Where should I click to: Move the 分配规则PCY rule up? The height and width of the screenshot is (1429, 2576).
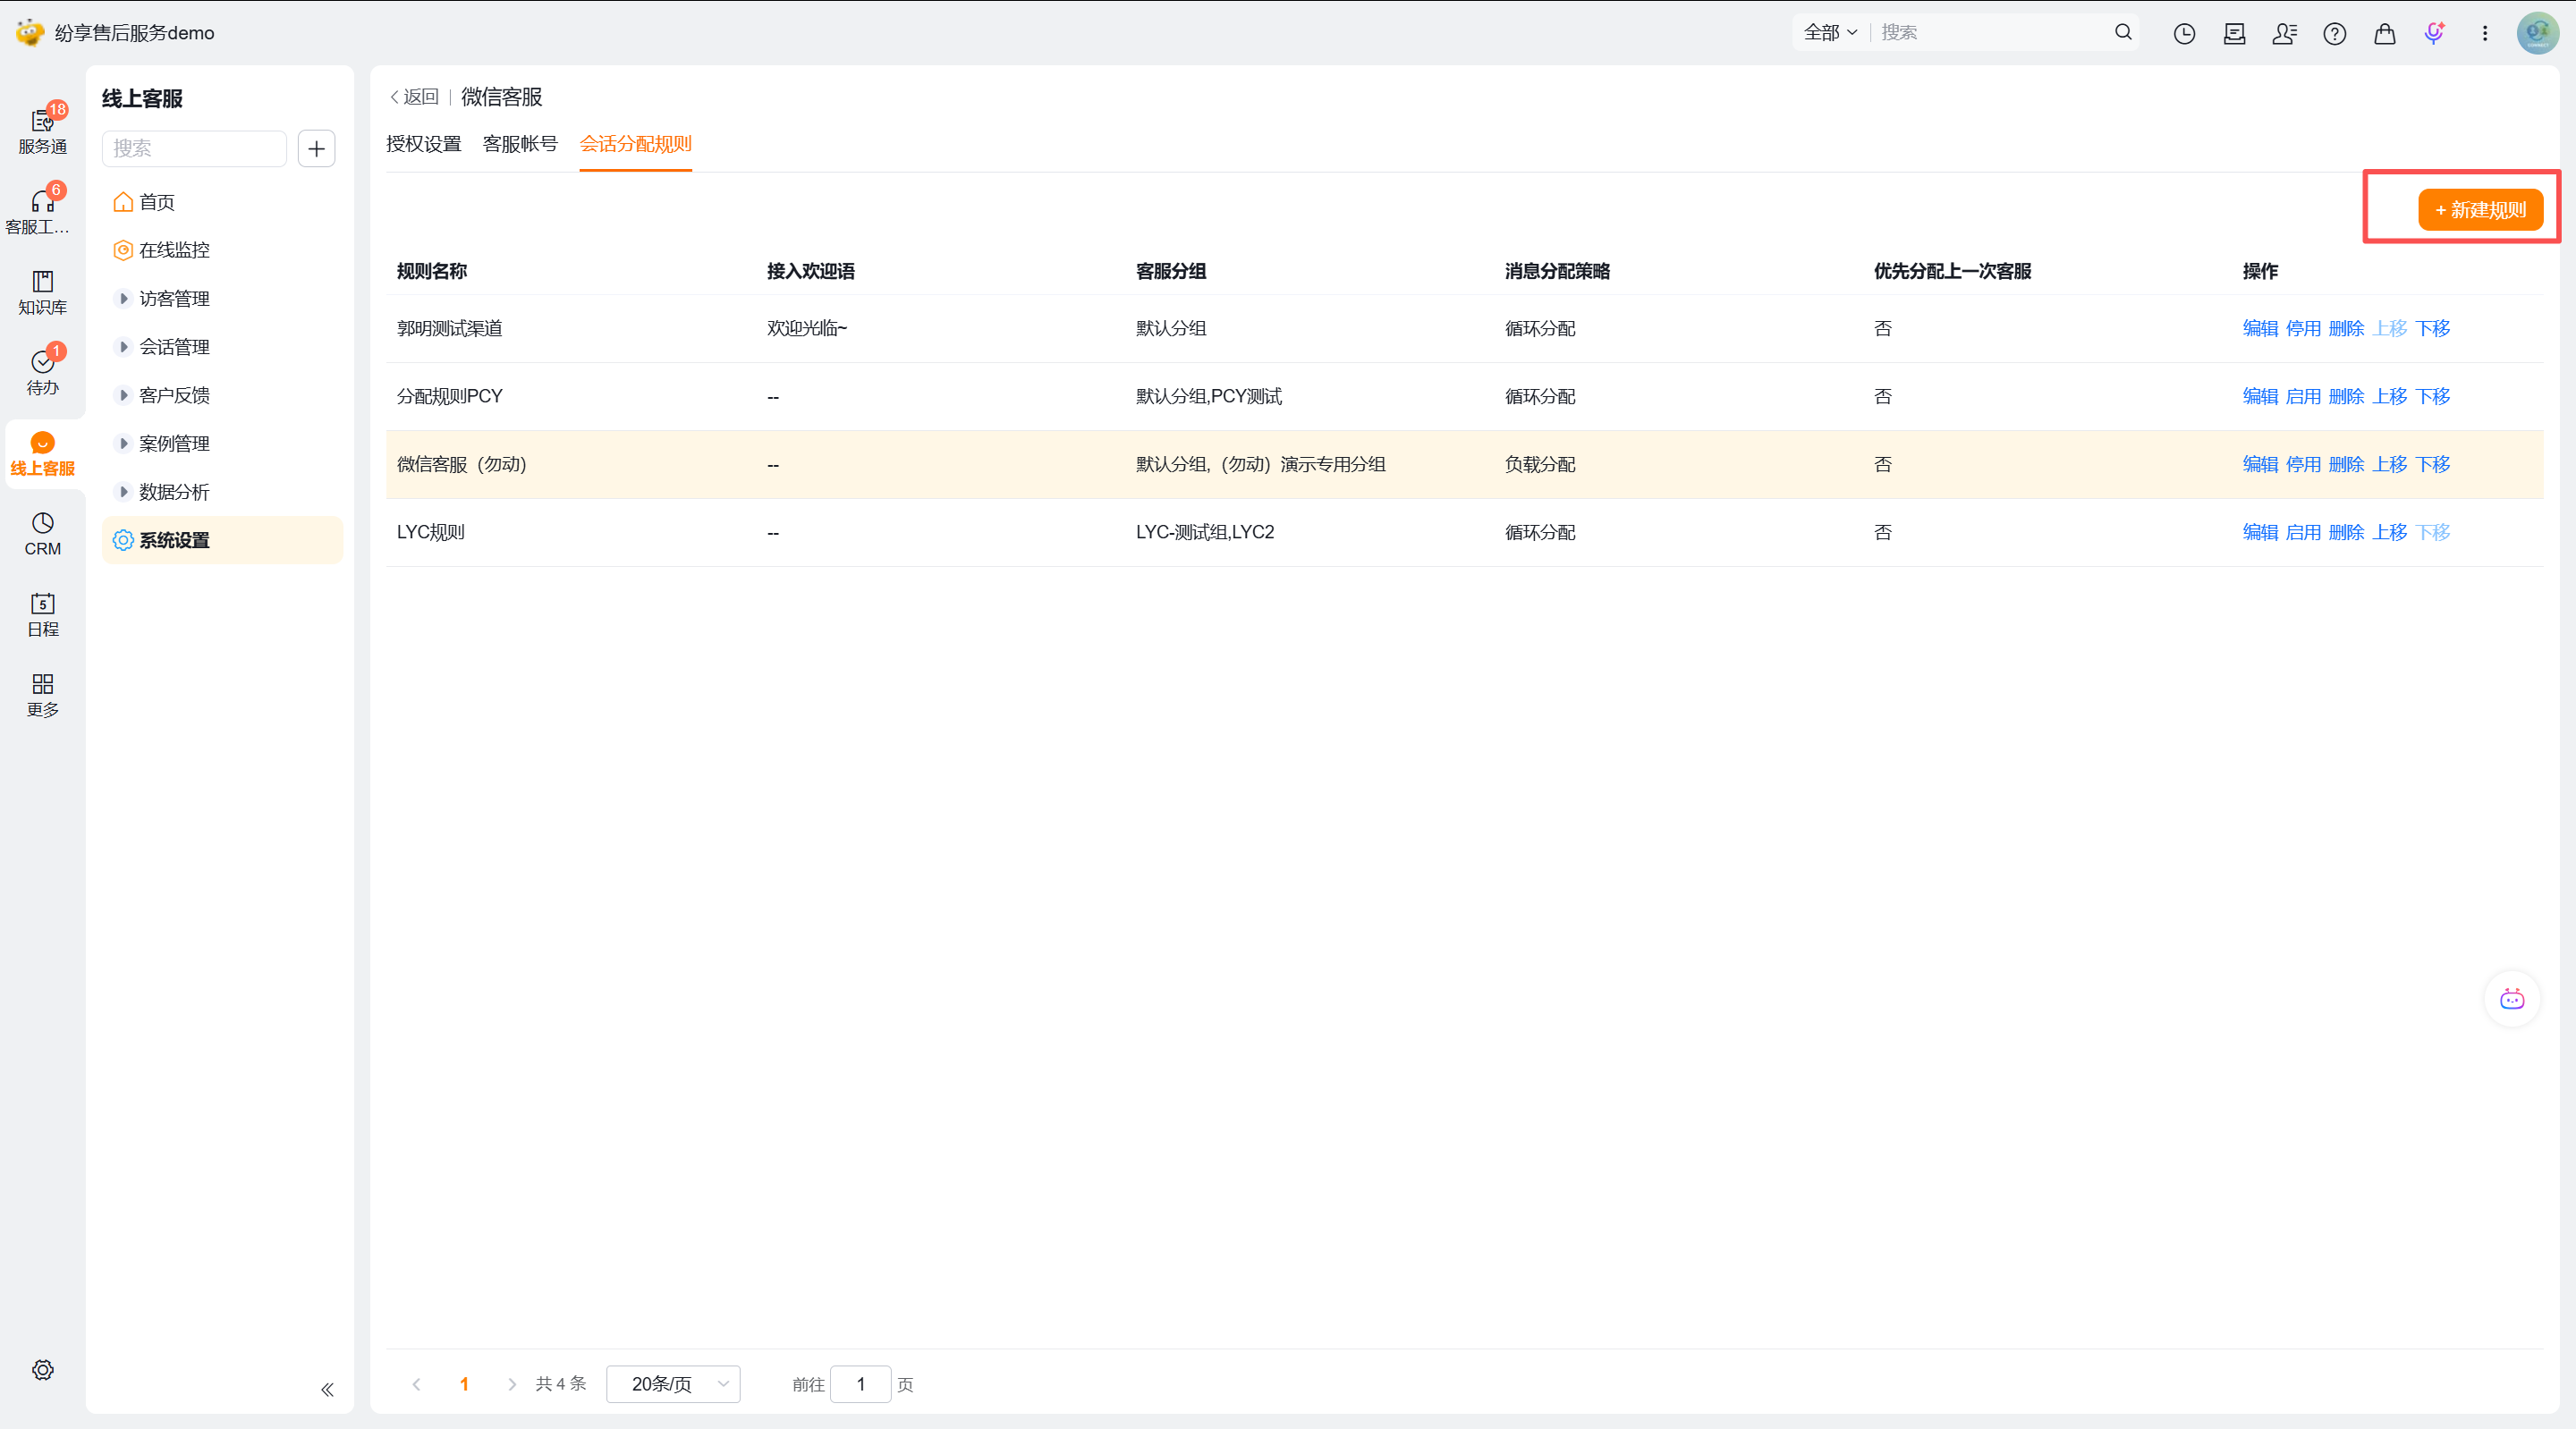click(x=2389, y=396)
